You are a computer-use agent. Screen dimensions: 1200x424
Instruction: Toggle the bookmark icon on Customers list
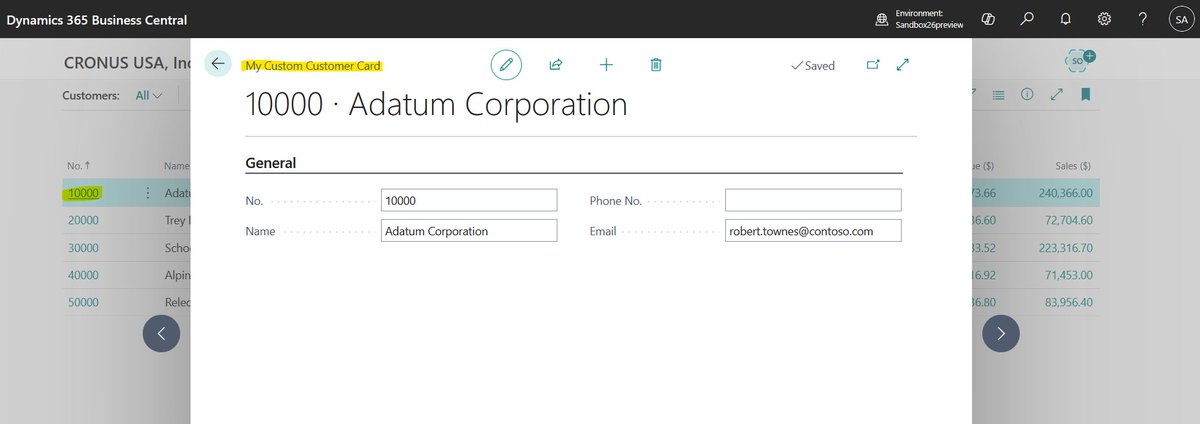[x=1086, y=95]
